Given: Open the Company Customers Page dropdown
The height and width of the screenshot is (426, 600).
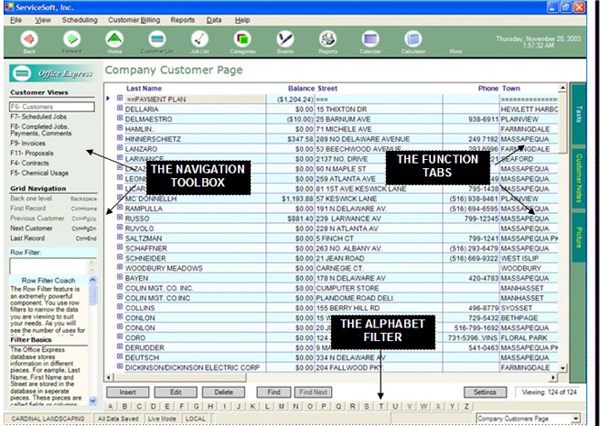Looking at the screenshot, I should click(576, 419).
